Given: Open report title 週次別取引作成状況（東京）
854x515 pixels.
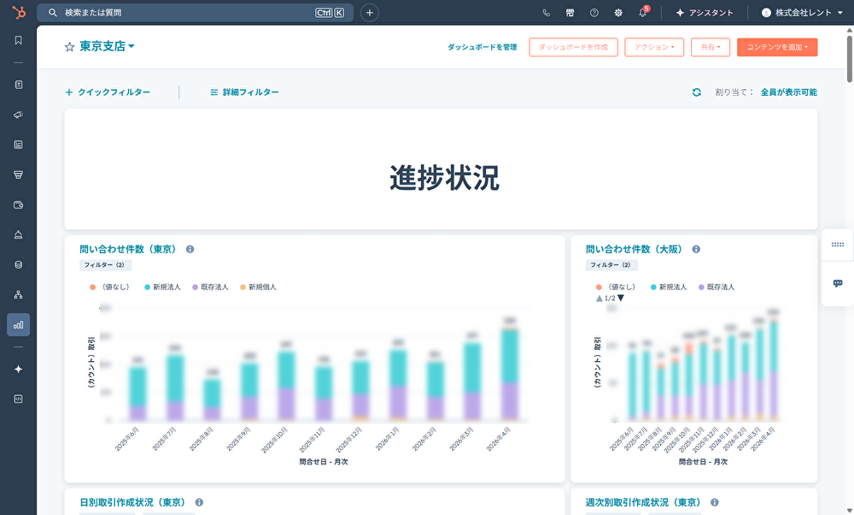Looking at the screenshot, I should pyautogui.click(x=643, y=502).
